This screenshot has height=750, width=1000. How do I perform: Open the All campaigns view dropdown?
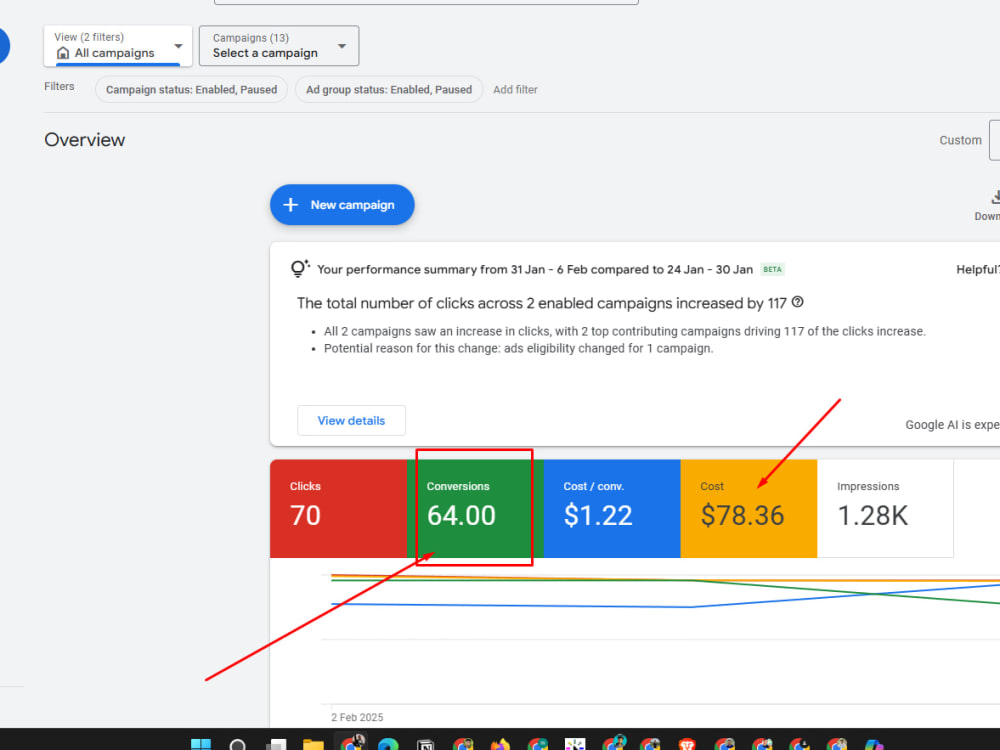[x=118, y=46]
